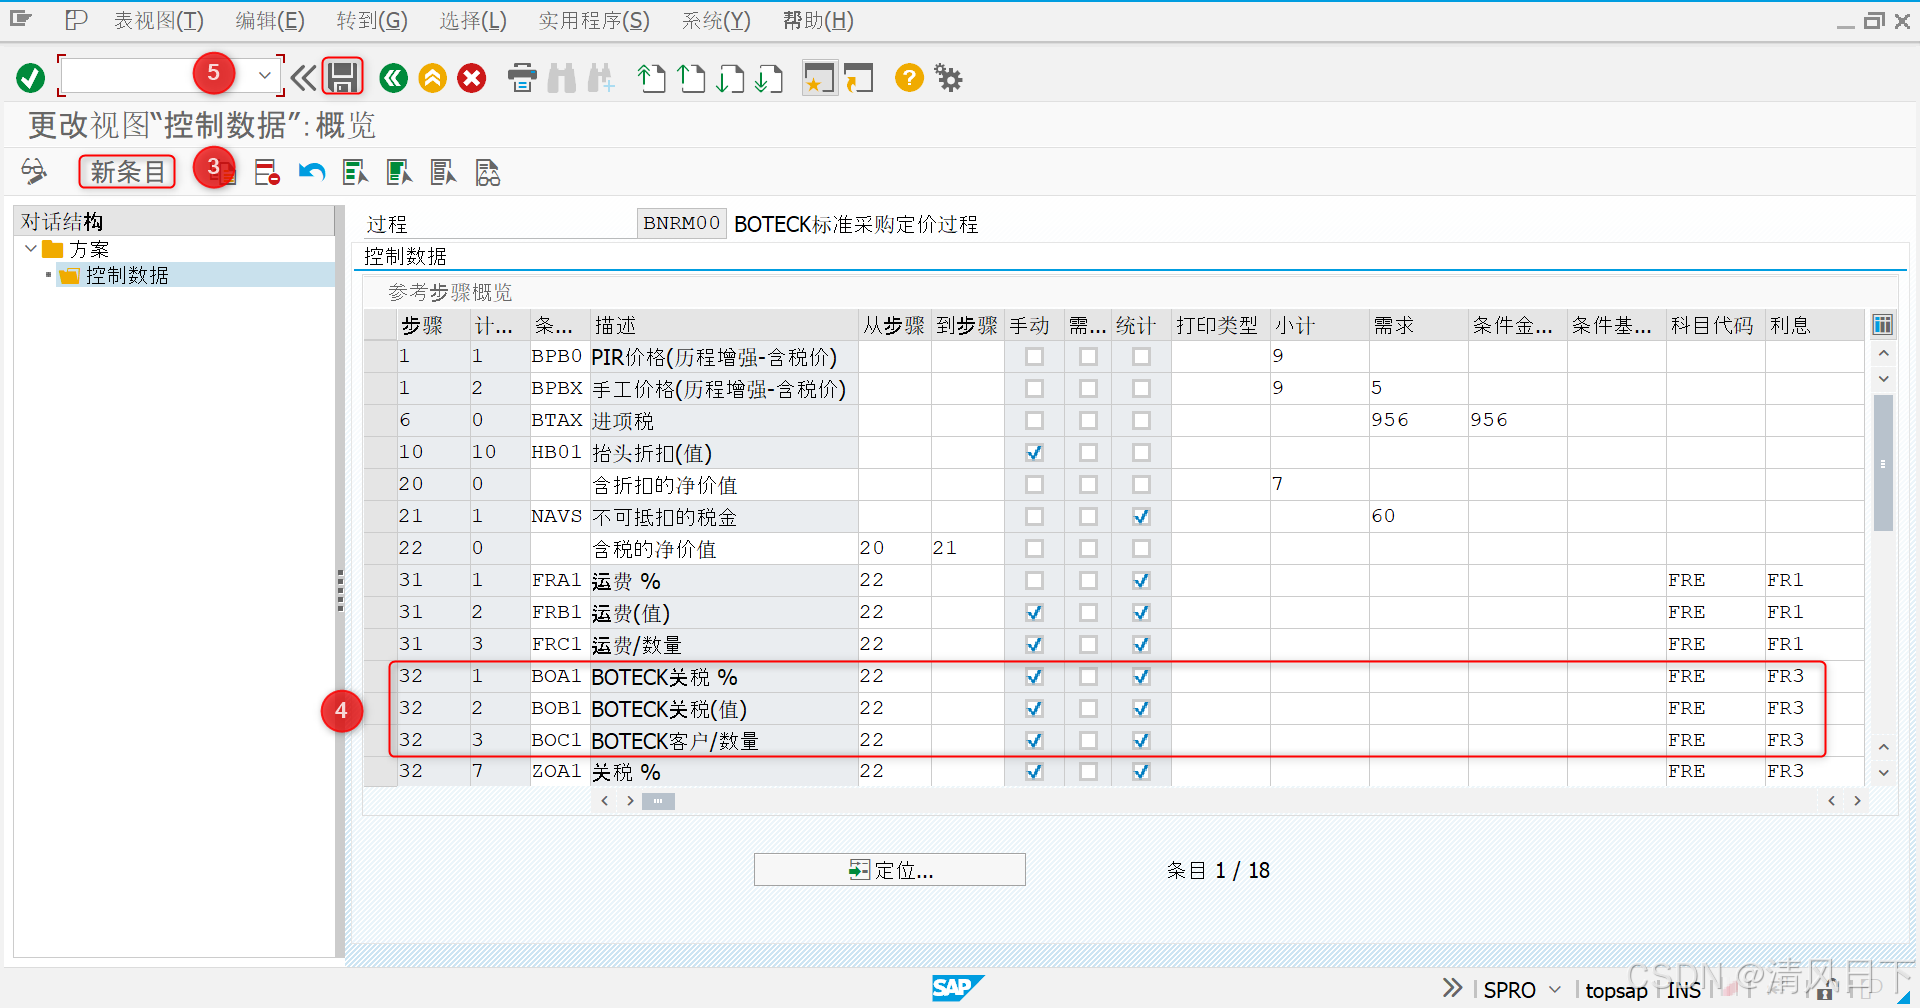
Task: Click the table vertical scrollbar thumb
Action: [1883, 463]
